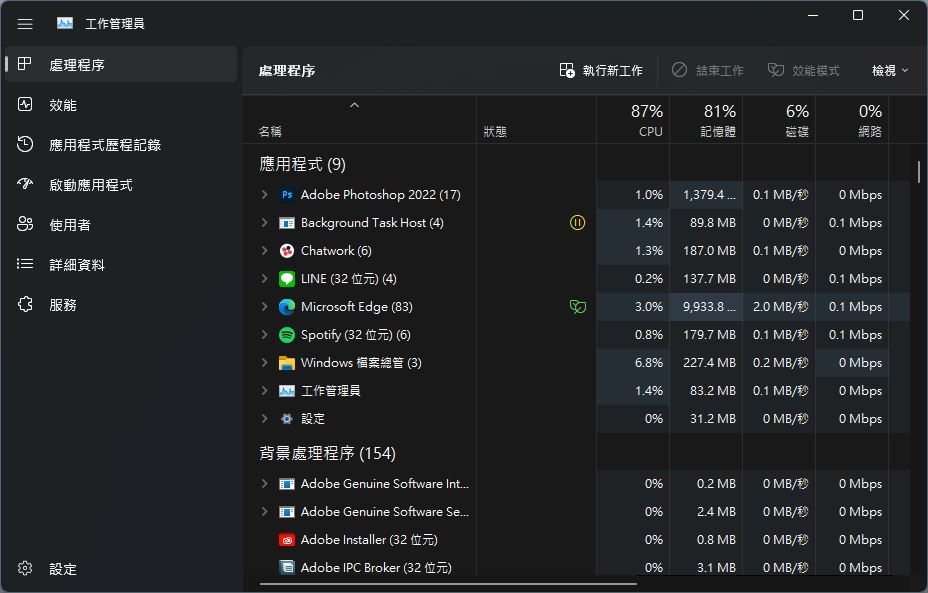Image resolution: width=928 pixels, height=593 pixels.
Task: Click the 詳細資料 list icon
Action: (25, 264)
